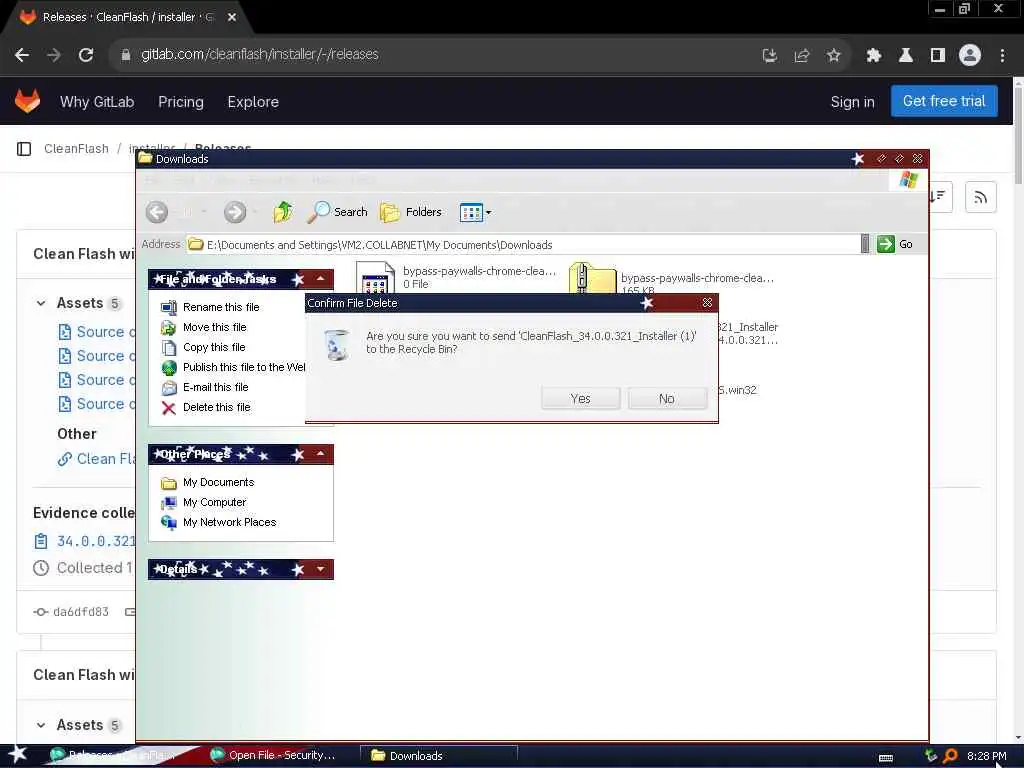Bookmark this page with the star icon
This screenshot has height=768, width=1024.
pos(833,56)
